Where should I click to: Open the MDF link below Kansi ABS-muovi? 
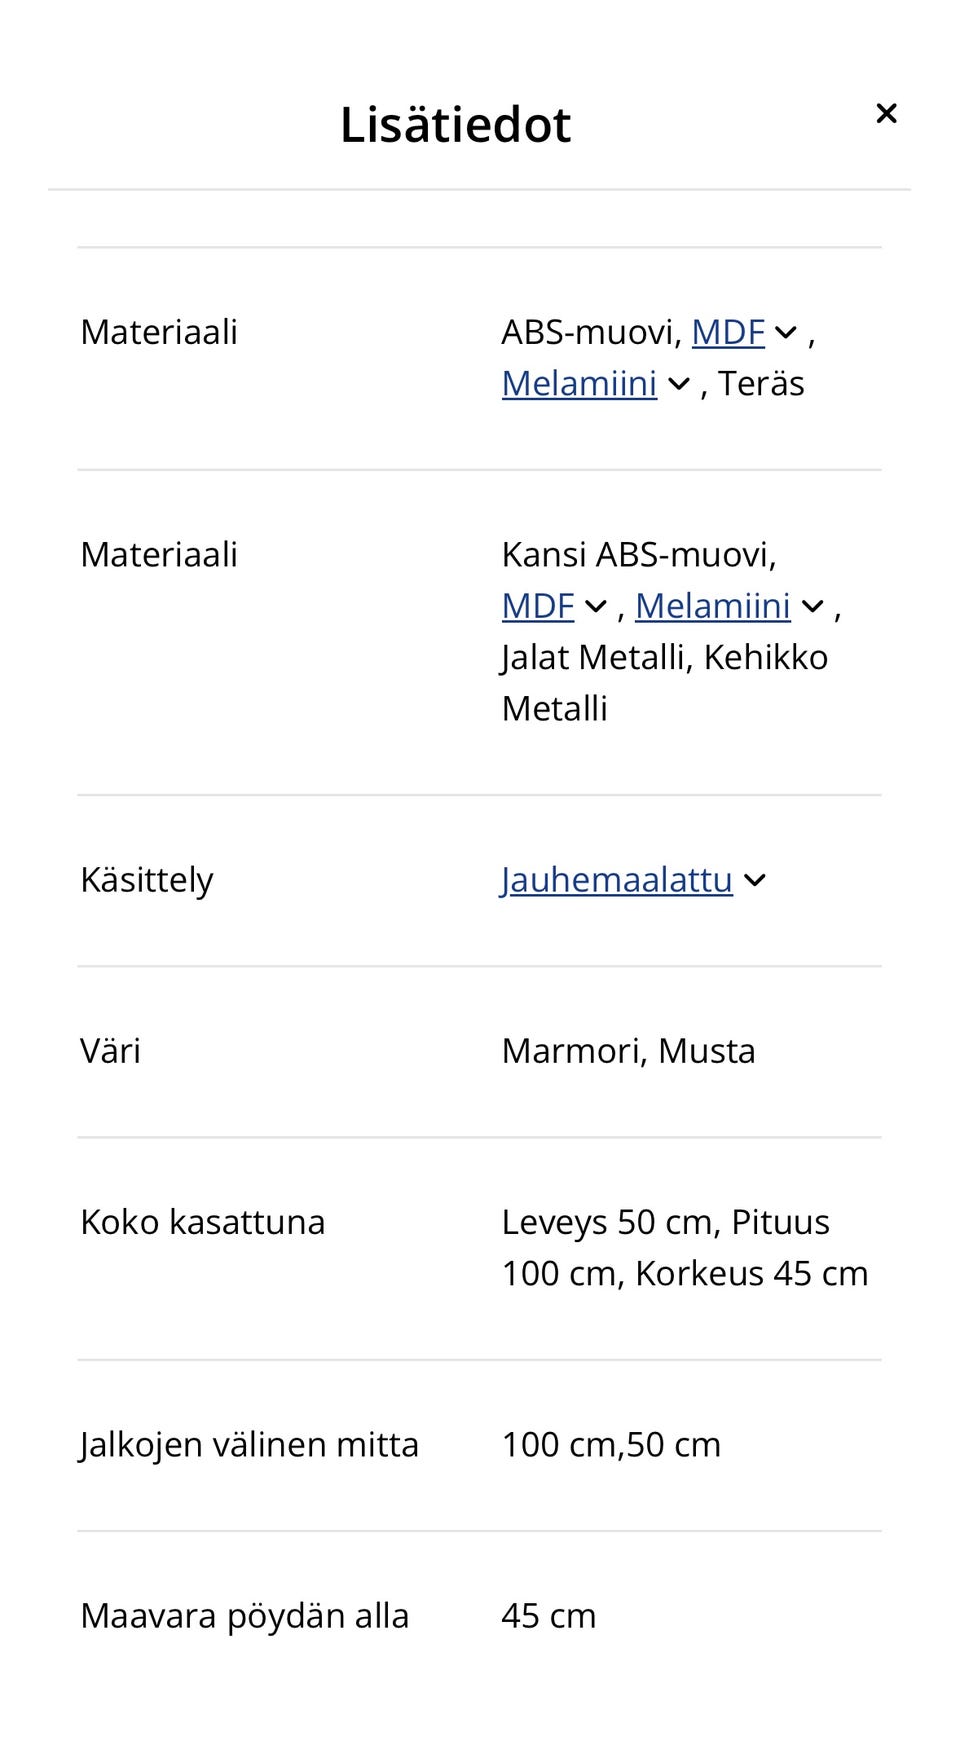tap(538, 606)
